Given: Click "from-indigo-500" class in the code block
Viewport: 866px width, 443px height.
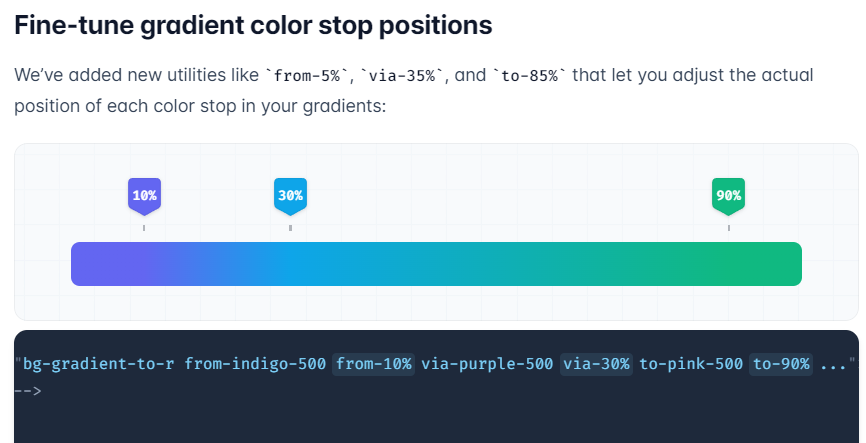Looking at the screenshot, I should coord(255,364).
